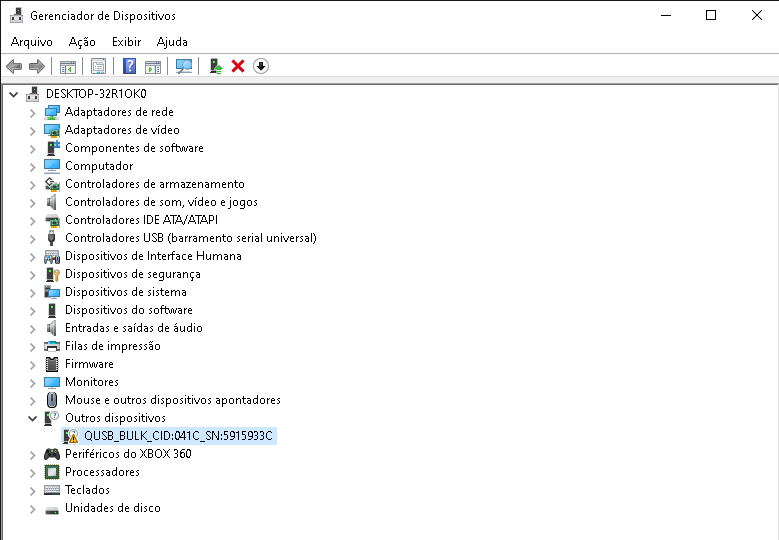This screenshot has height=540, width=779.
Task: Select the Firmware label
Action: click(89, 364)
